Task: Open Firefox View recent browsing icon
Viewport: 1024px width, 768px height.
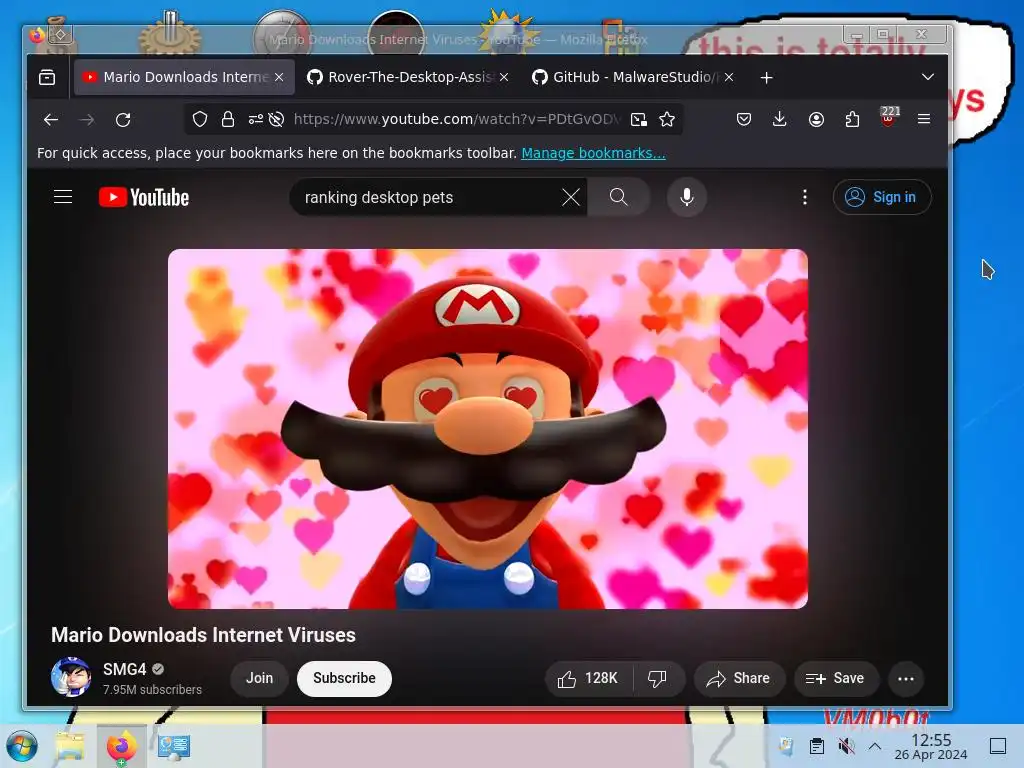Action: click(47, 77)
